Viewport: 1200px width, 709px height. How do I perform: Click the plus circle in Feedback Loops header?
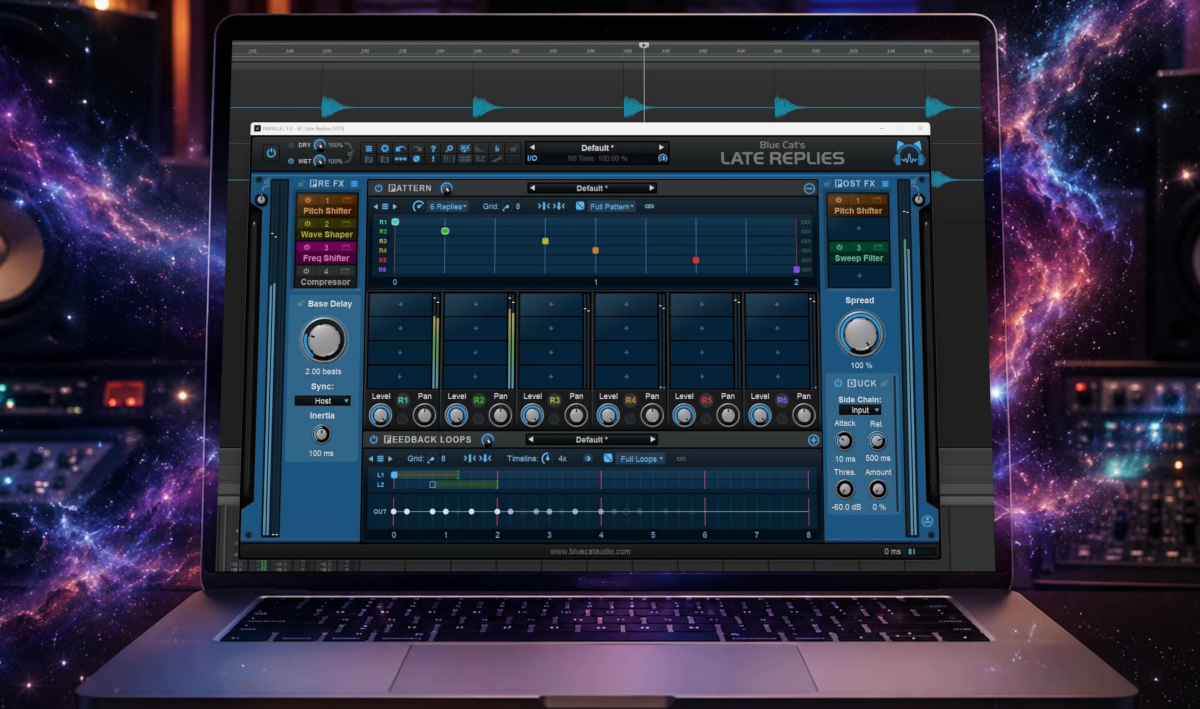pos(813,439)
